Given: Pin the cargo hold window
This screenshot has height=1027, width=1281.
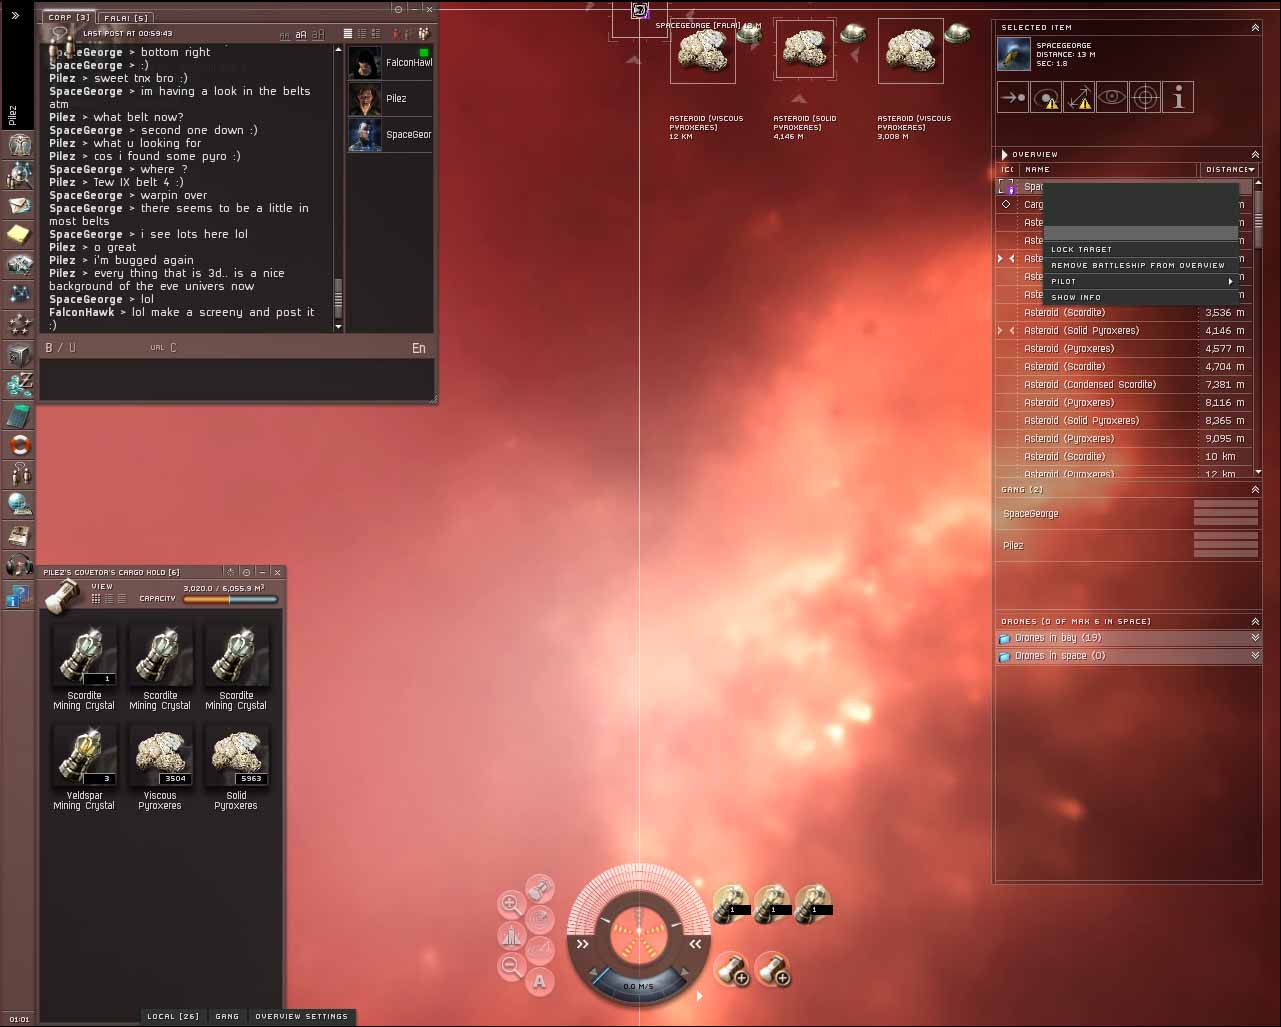Looking at the screenshot, I should (x=246, y=572).
